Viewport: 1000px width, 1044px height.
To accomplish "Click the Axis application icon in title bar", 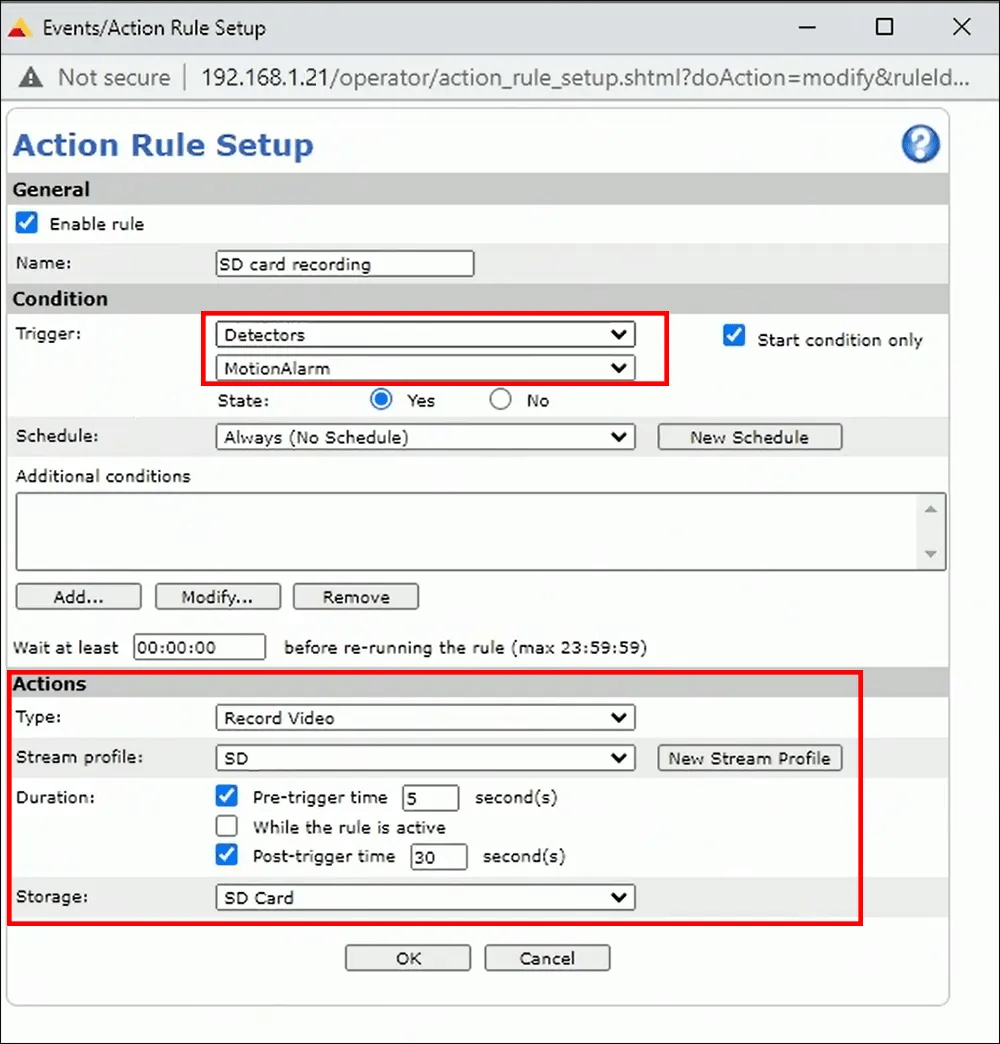I will [18, 26].
